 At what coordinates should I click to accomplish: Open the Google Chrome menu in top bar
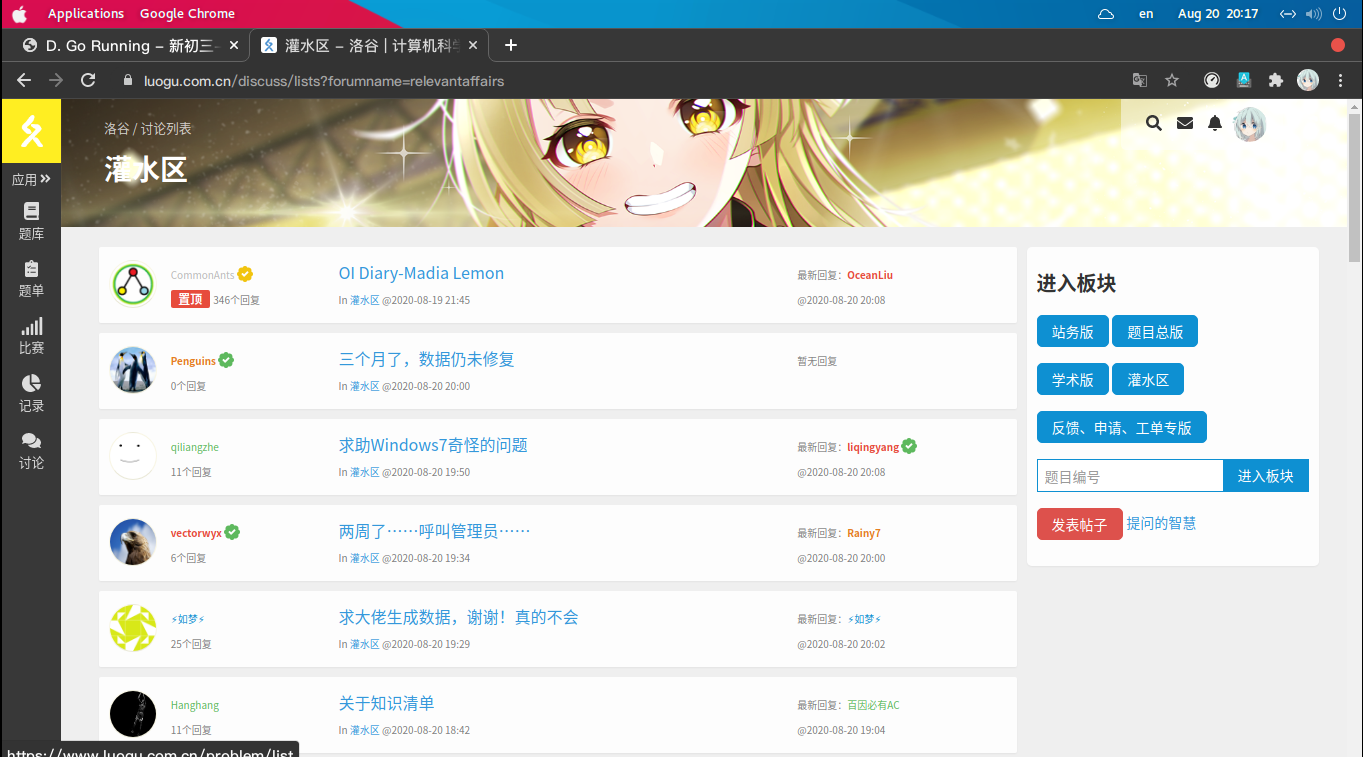[187, 14]
